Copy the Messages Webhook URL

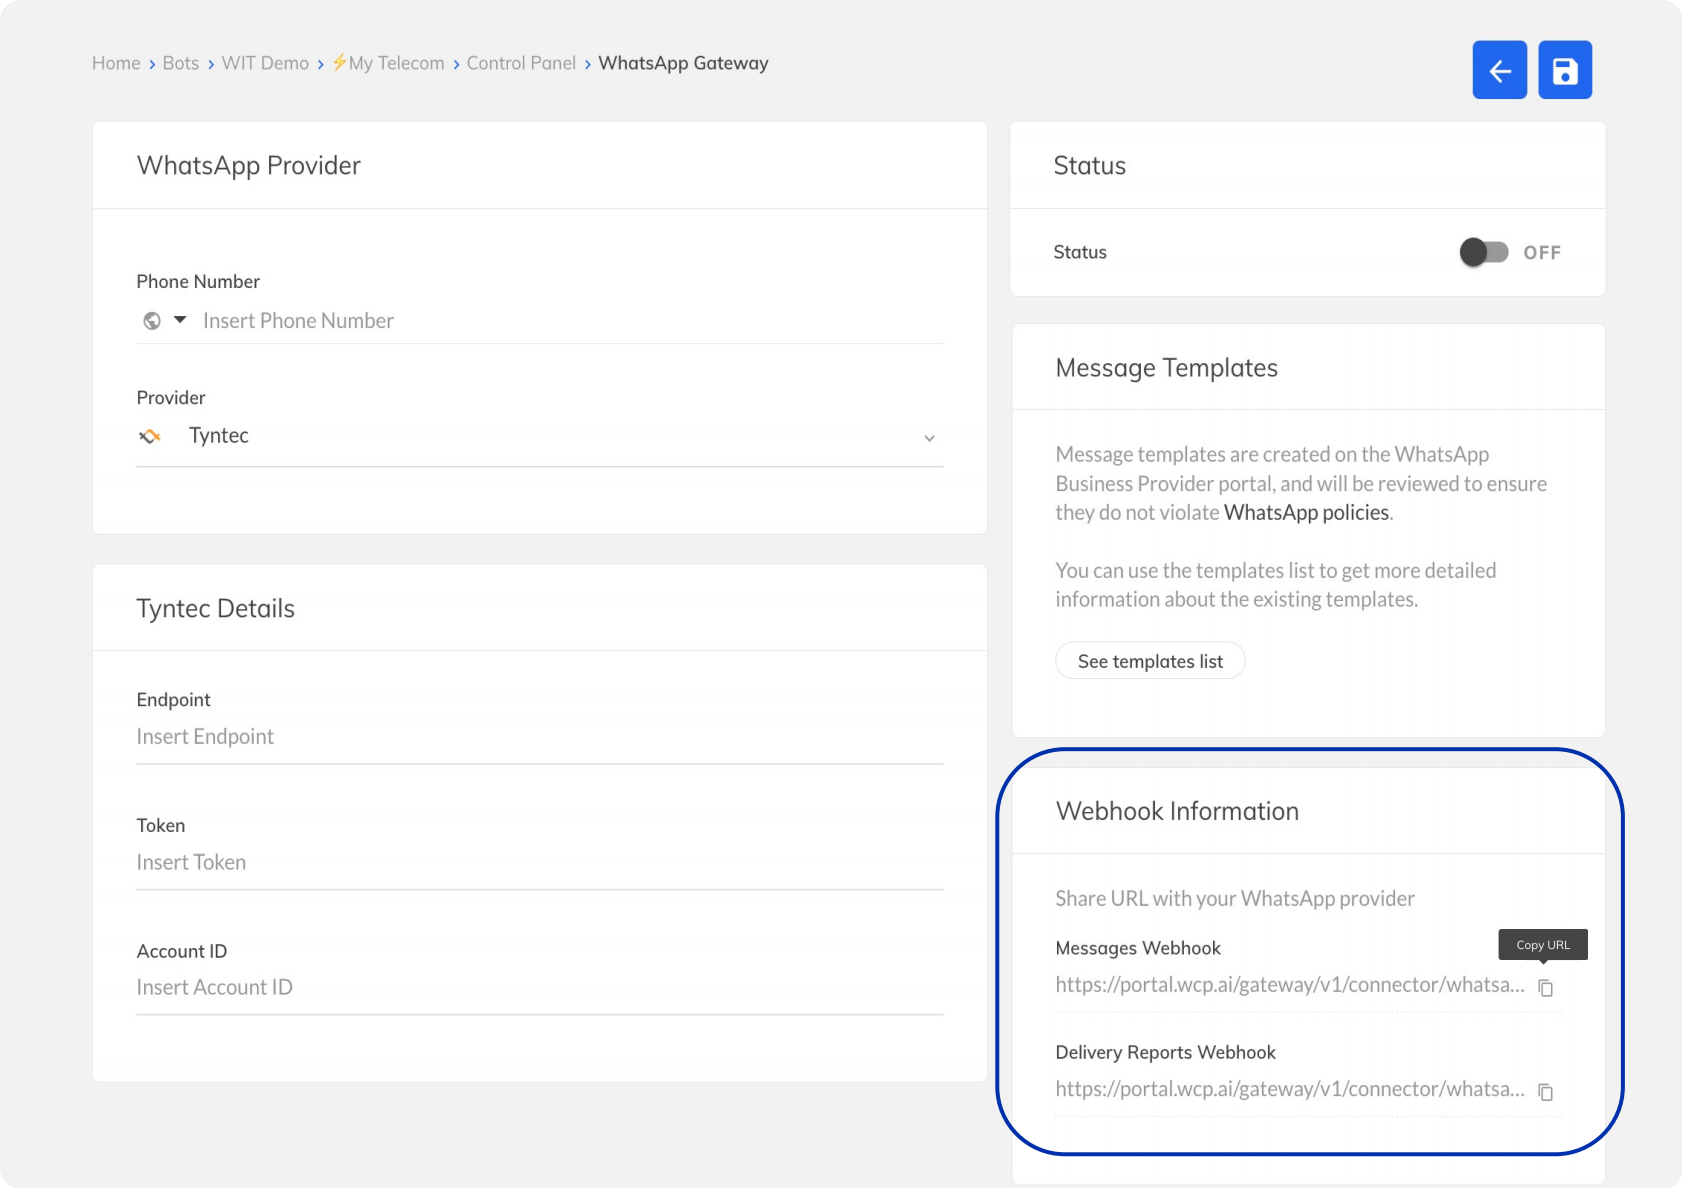[x=1546, y=988]
